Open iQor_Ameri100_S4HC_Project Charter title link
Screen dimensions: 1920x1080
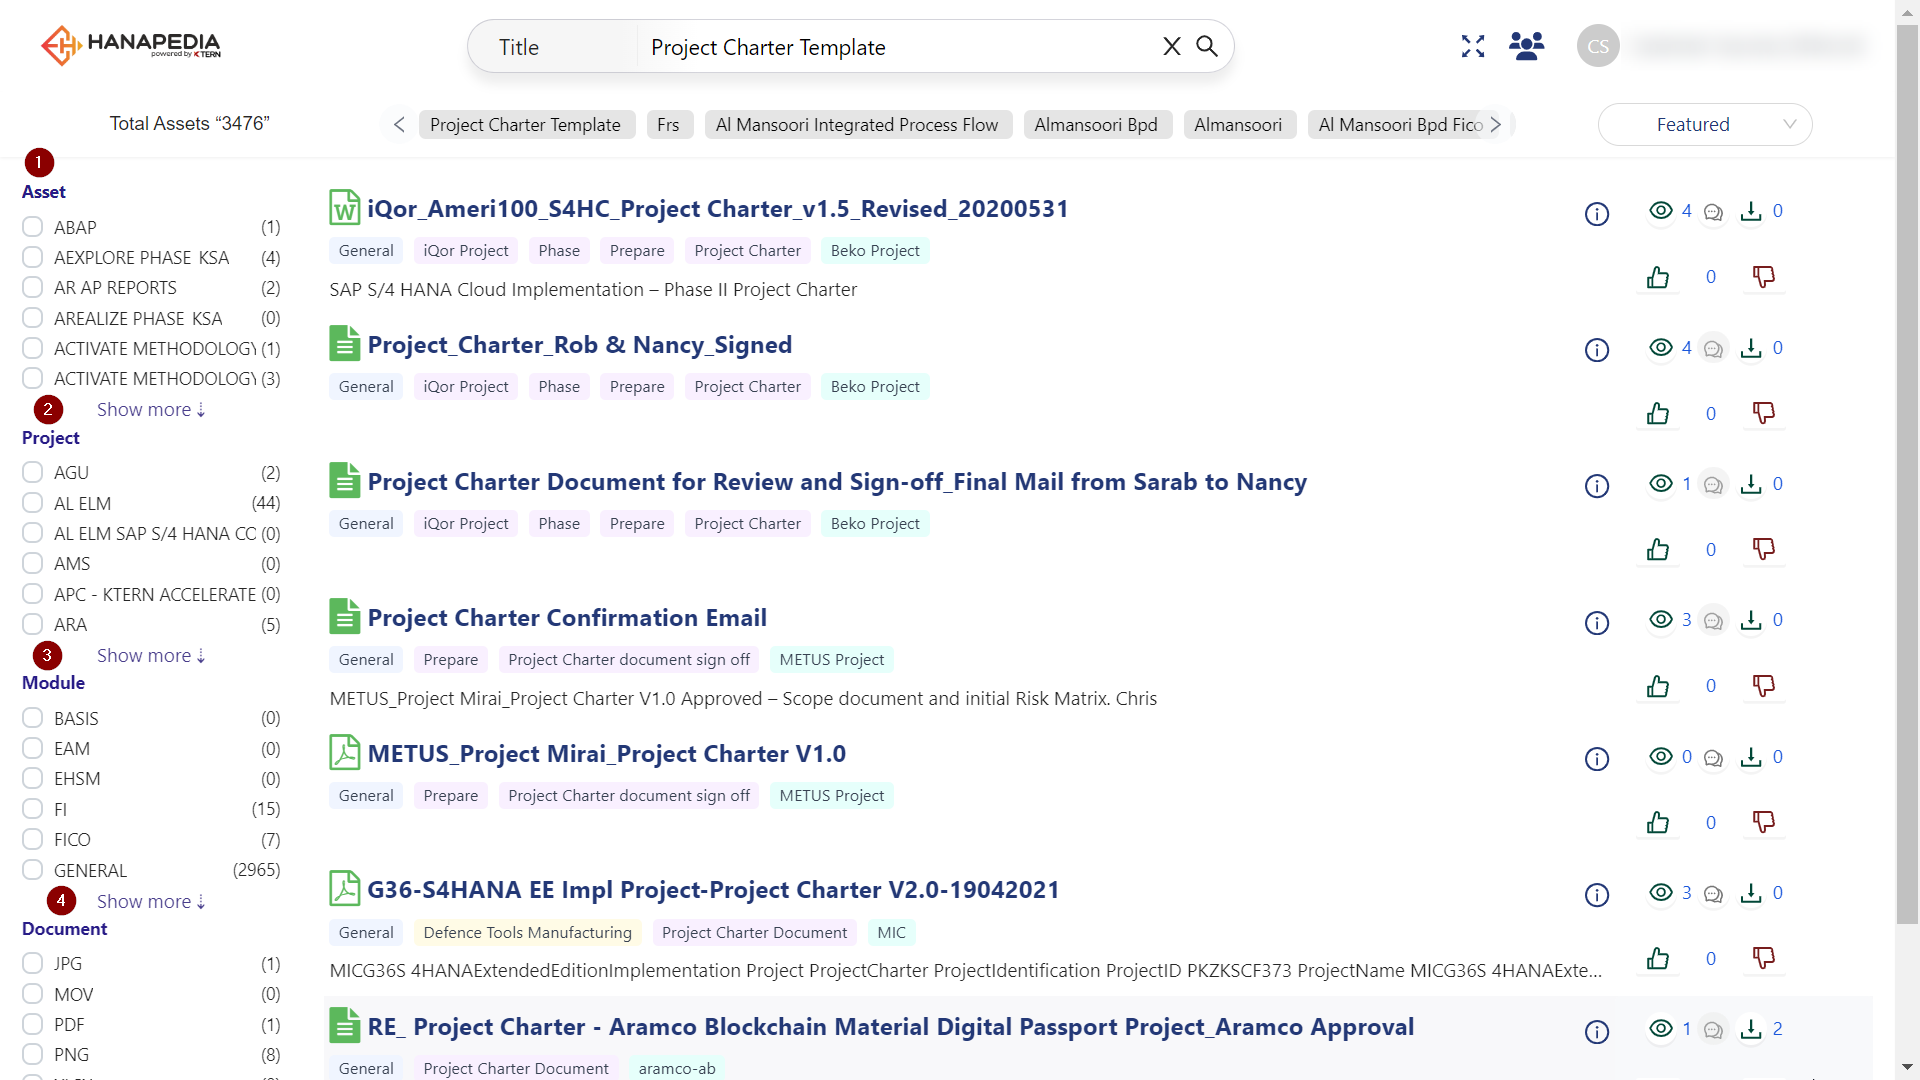pyautogui.click(x=718, y=209)
